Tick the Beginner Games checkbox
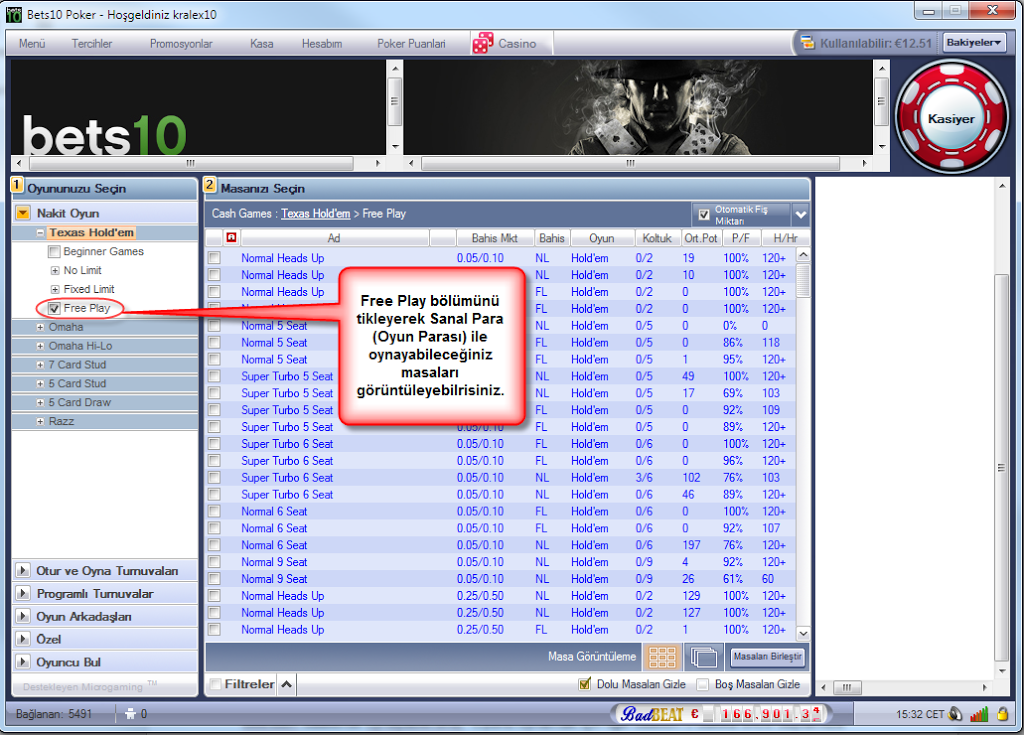The image size is (1024, 735). (x=54, y=252)
